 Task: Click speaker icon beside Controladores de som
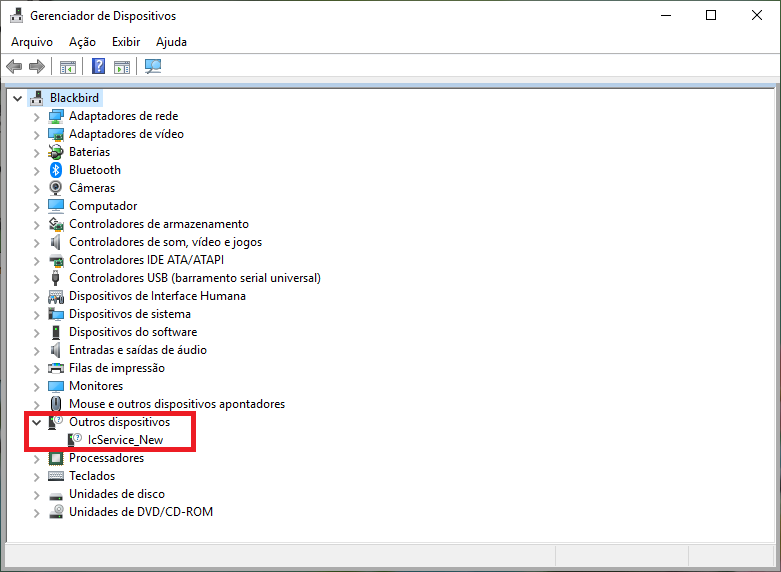(x=56, y=242)
